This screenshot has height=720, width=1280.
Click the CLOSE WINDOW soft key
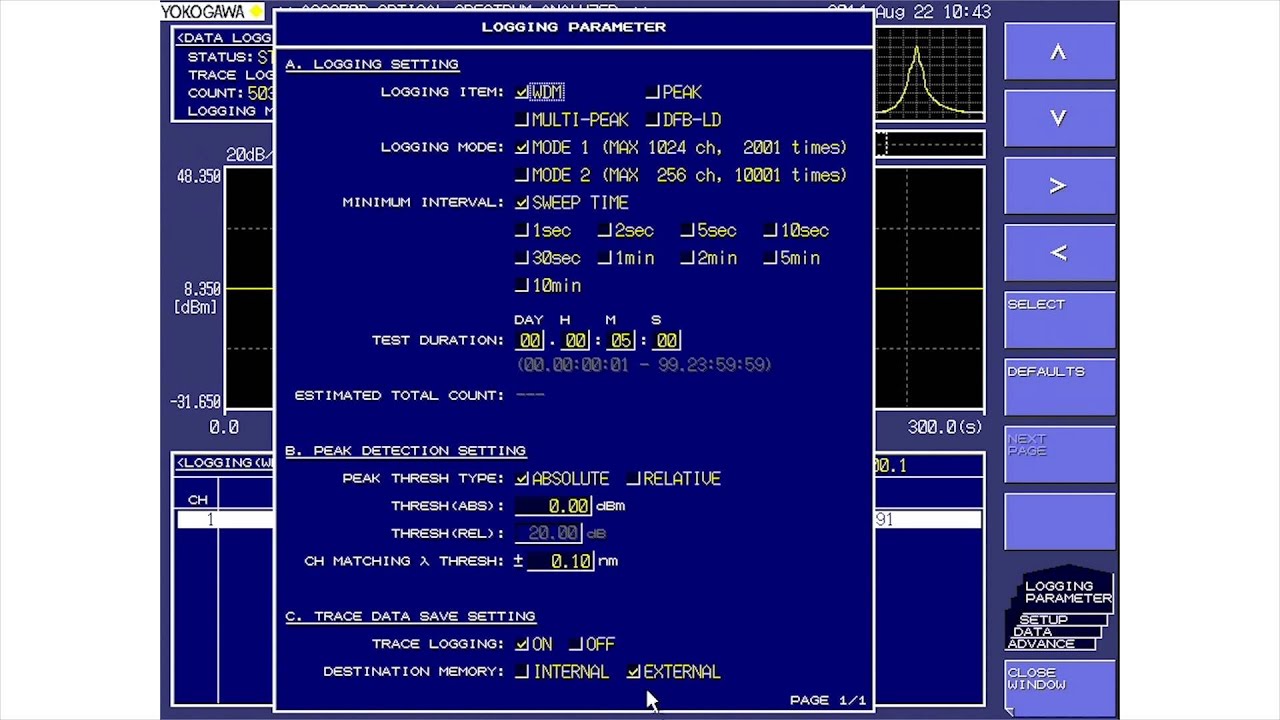(1059, 688)
